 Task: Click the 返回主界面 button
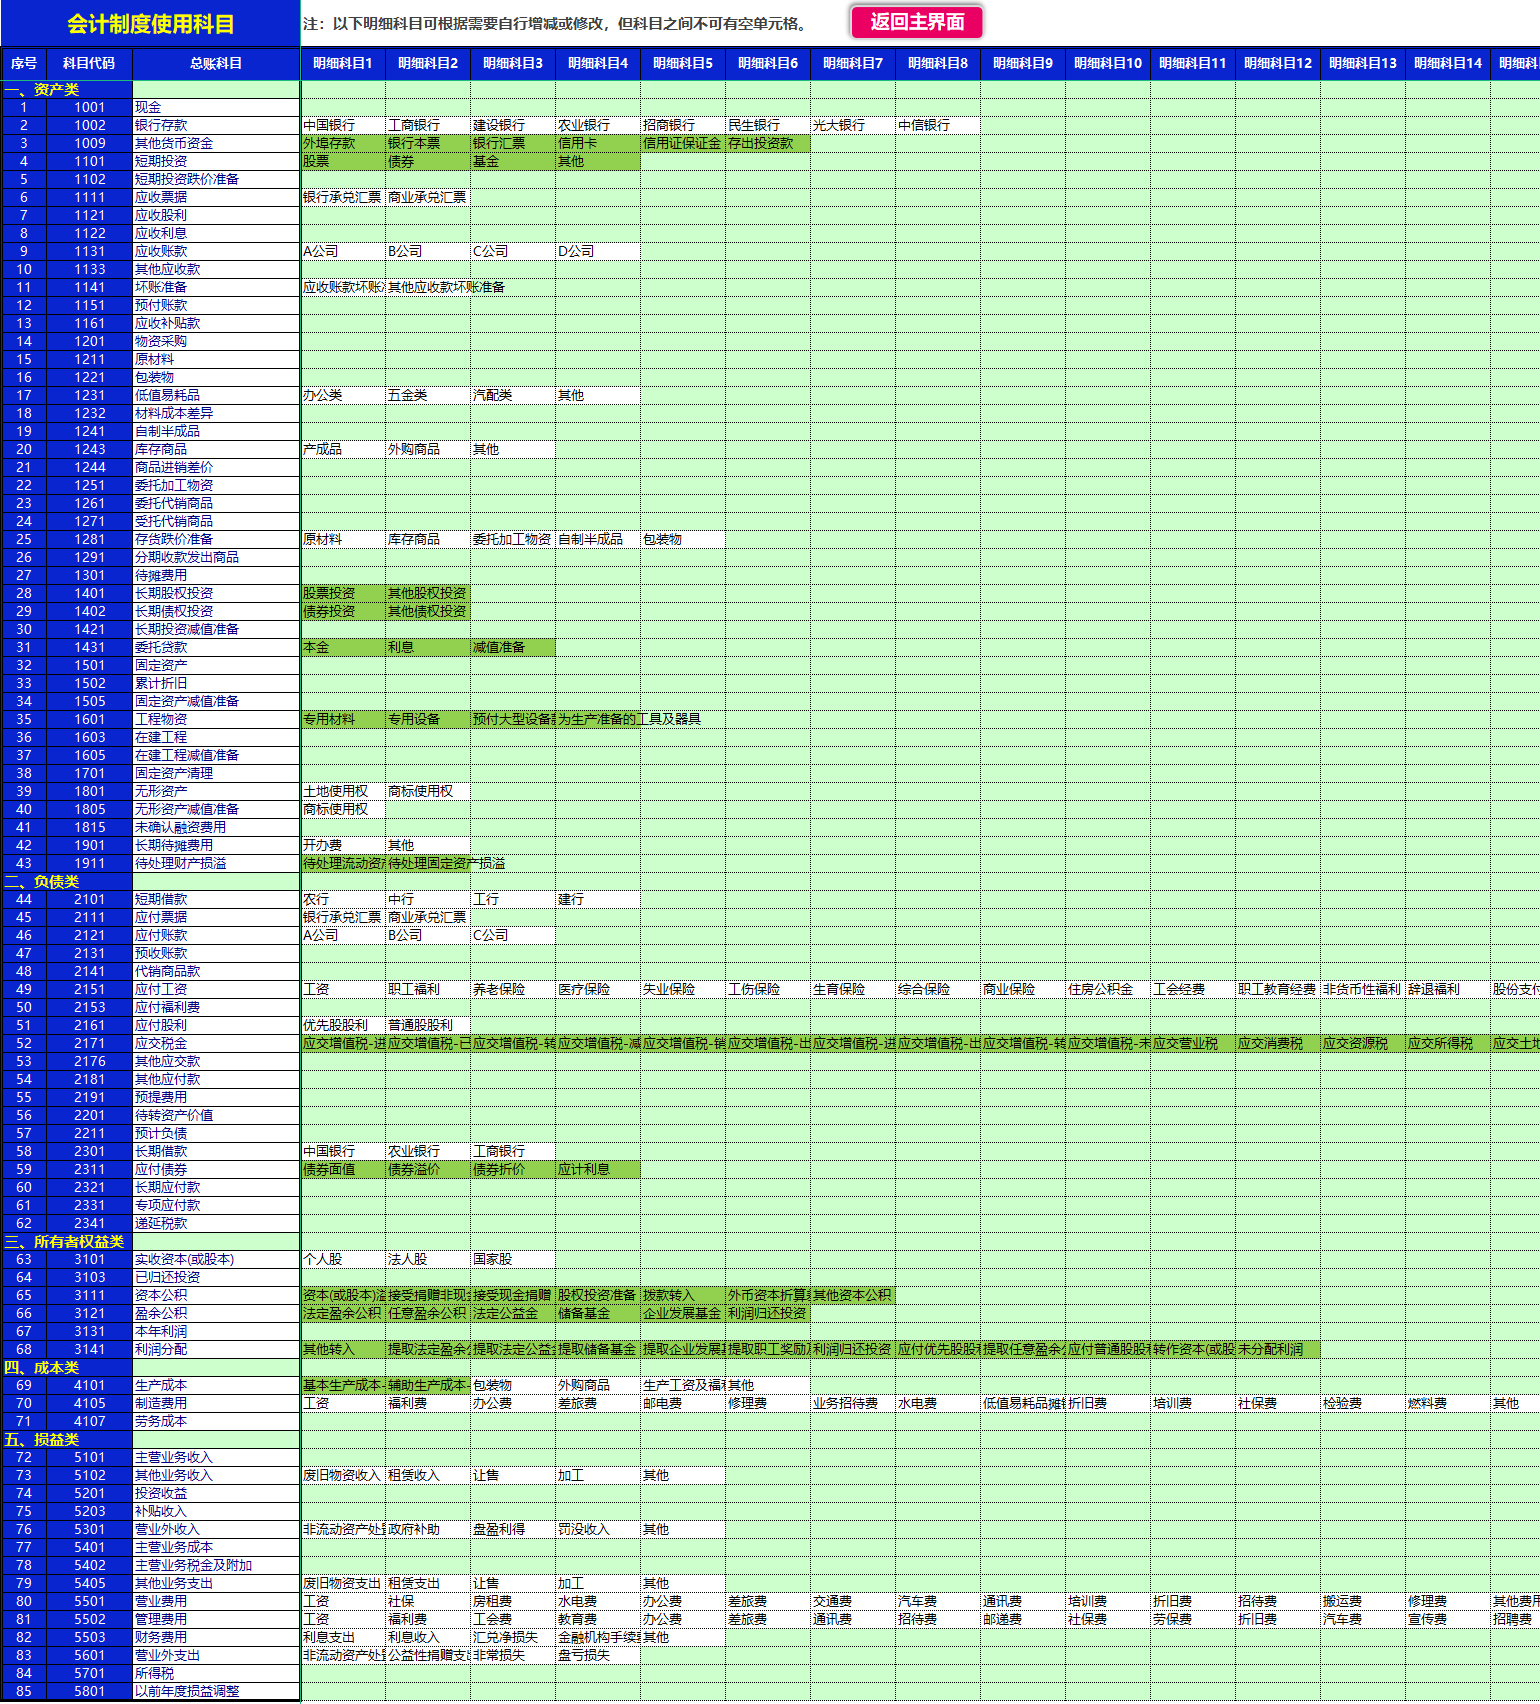pyautogui.click(x=917, y=22)
